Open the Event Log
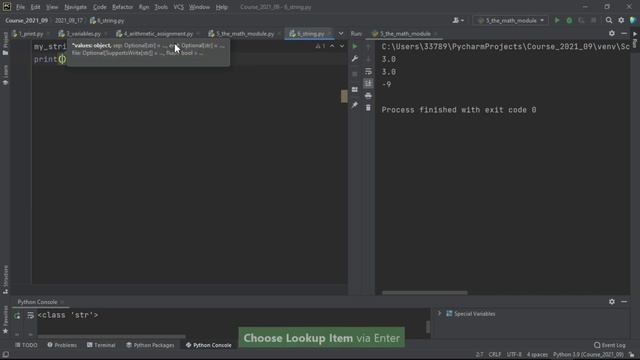The height and width of the screenshot is (360, 640). 609,345
